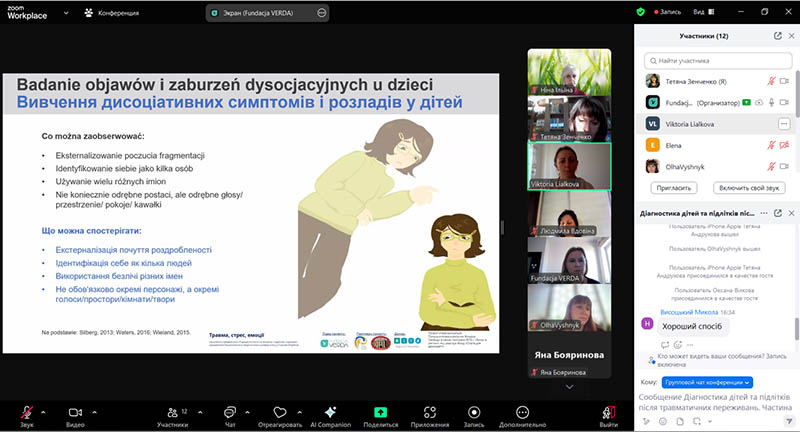Toggle camera using the Видео button
The width and height of the screenshot is (800, 432).
coord(75,416)
